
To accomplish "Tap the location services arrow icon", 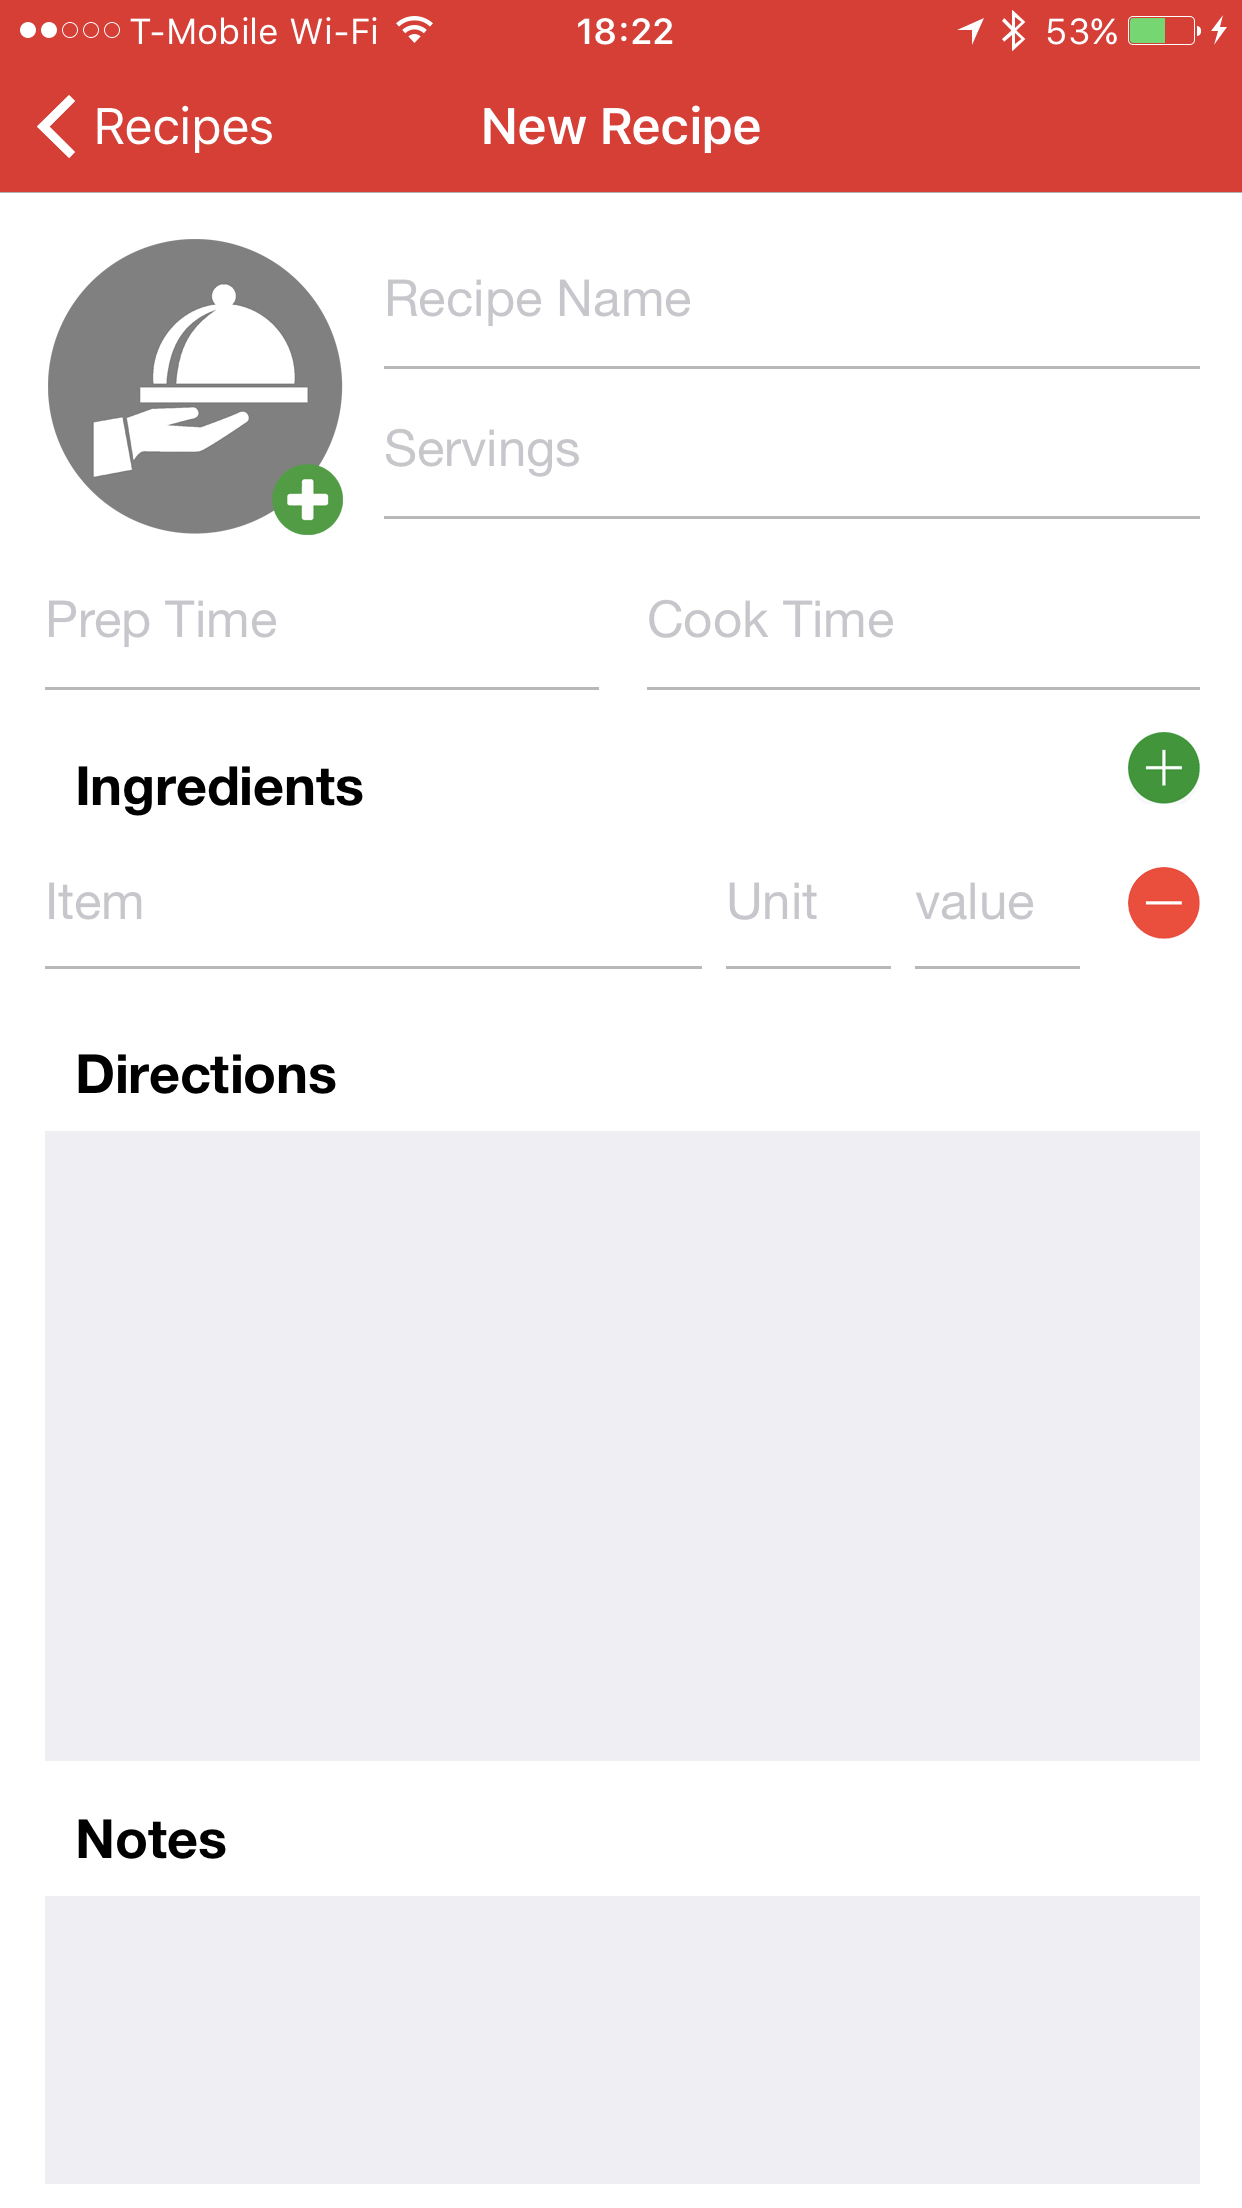I will coord(971,31).
